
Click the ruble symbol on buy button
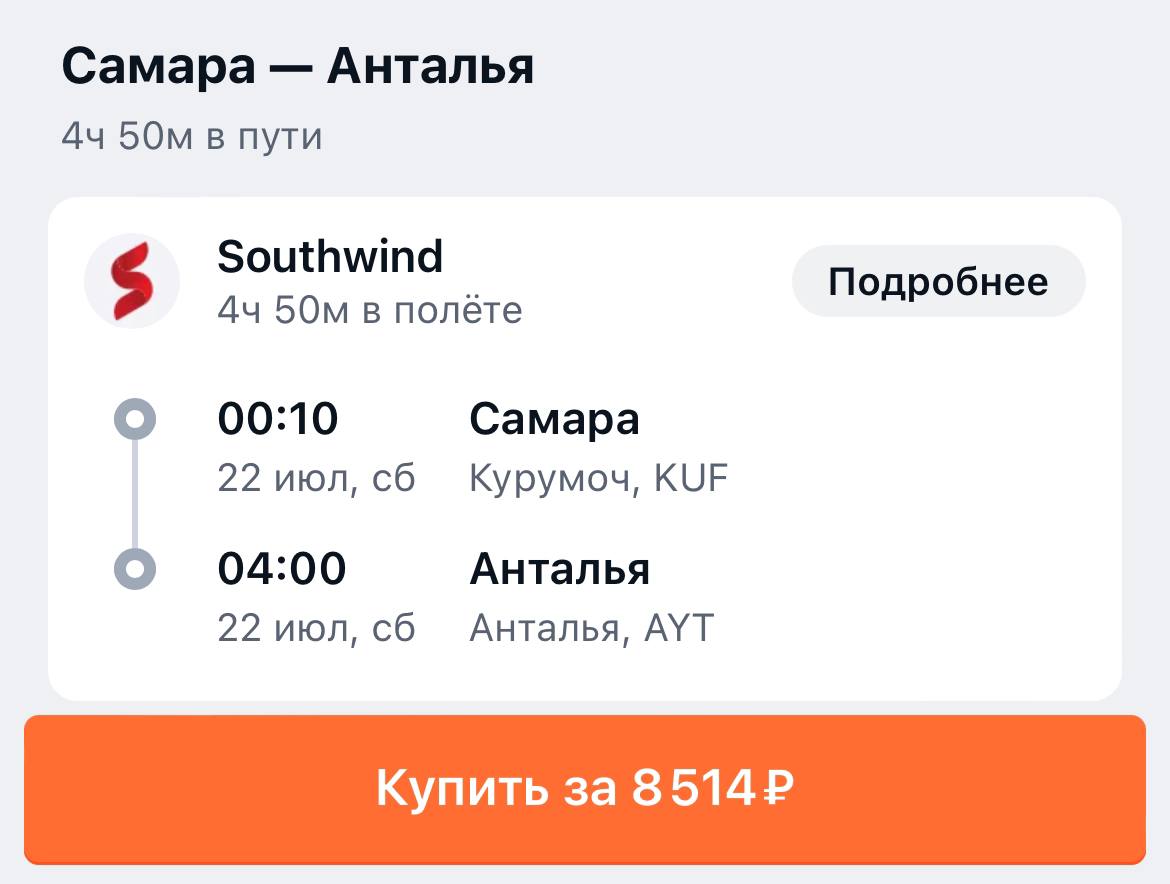tap(777, 789)
